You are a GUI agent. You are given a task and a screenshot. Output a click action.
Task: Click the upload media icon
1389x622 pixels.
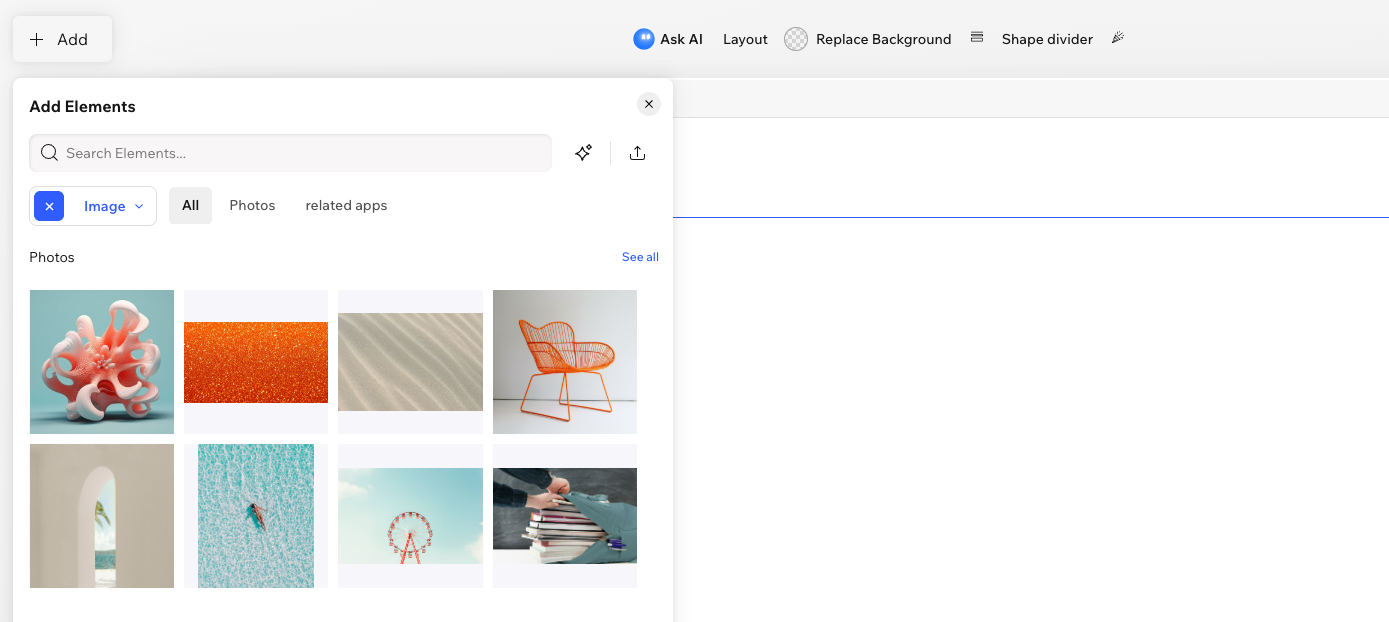point(638,153)
